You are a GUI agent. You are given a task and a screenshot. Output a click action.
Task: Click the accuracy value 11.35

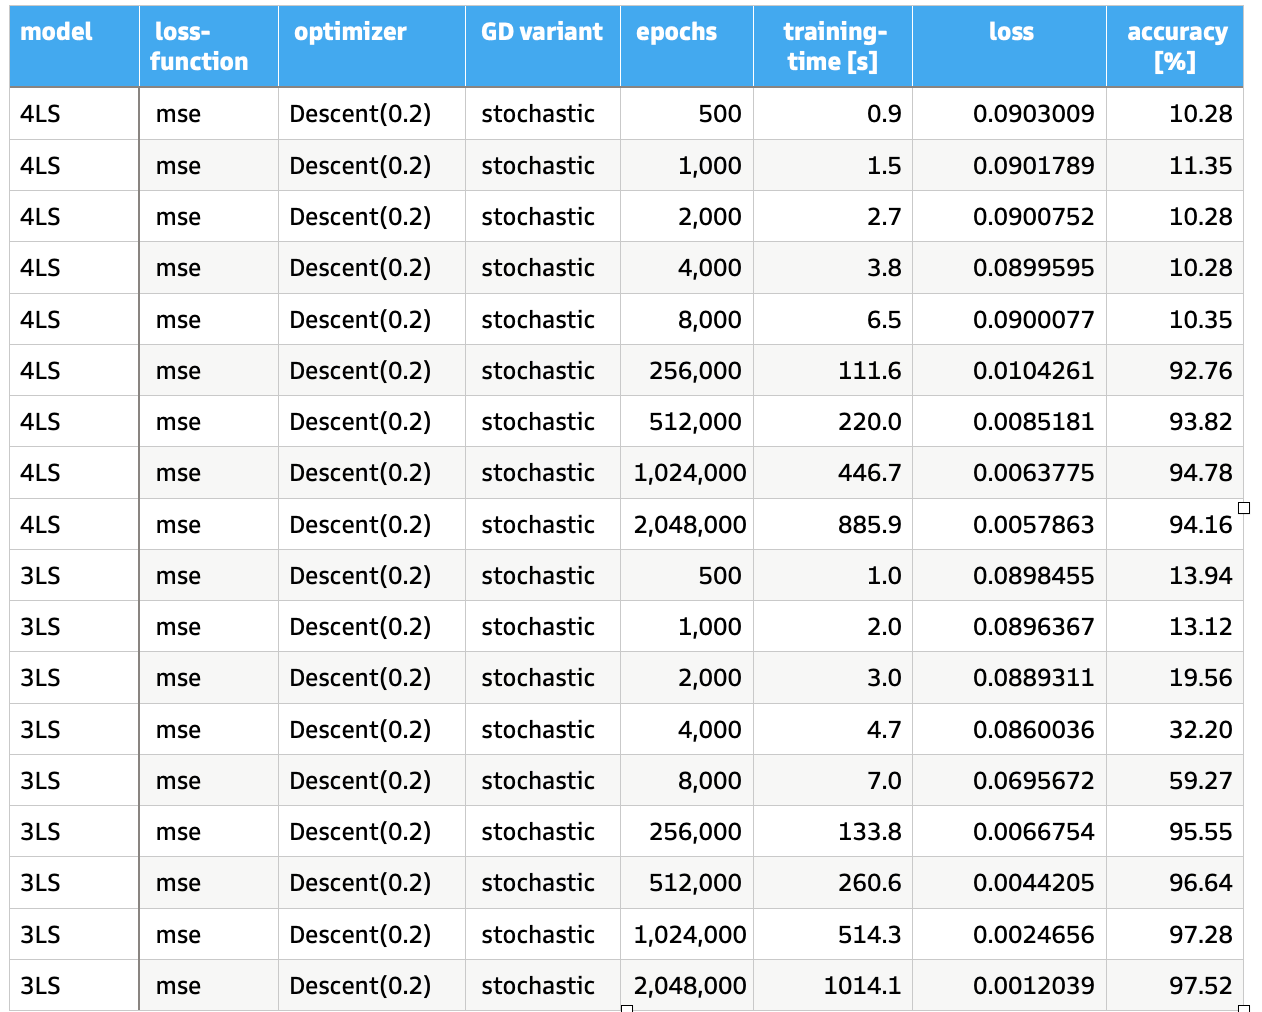[x=1200, y=166]
